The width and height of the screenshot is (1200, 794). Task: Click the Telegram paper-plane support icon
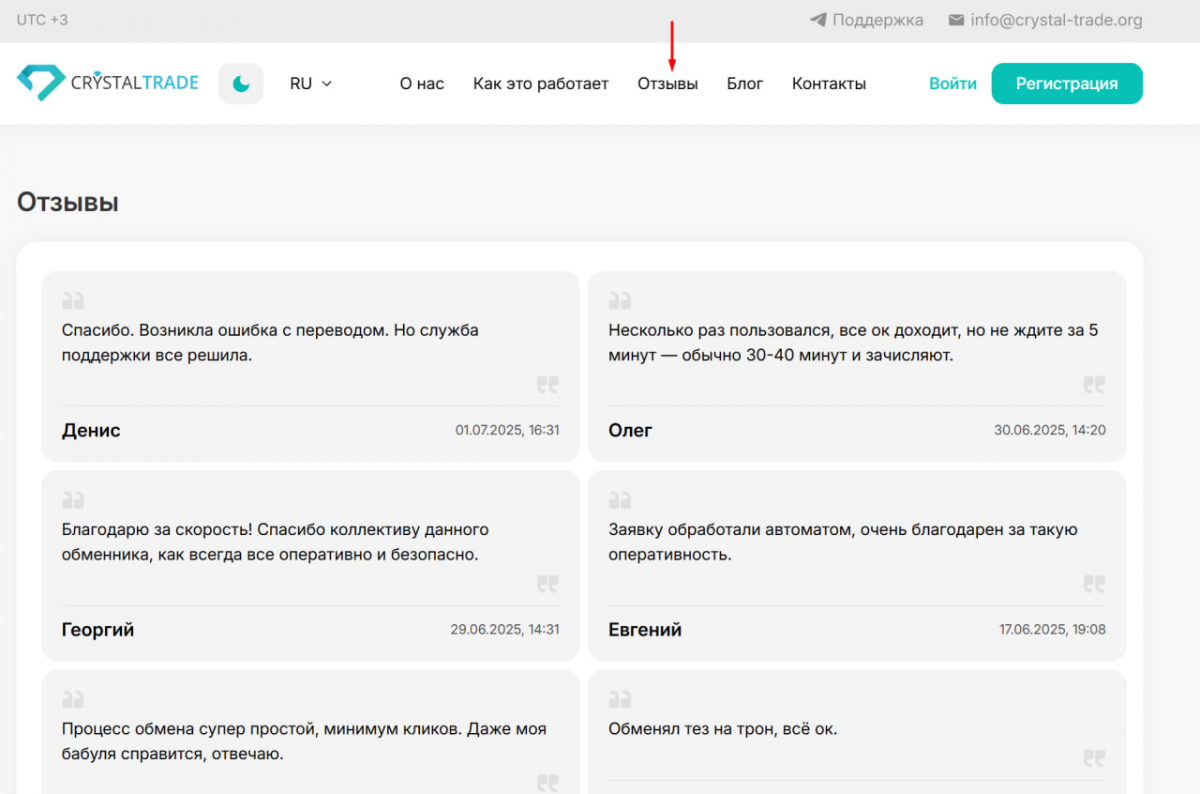coord(818,20)
